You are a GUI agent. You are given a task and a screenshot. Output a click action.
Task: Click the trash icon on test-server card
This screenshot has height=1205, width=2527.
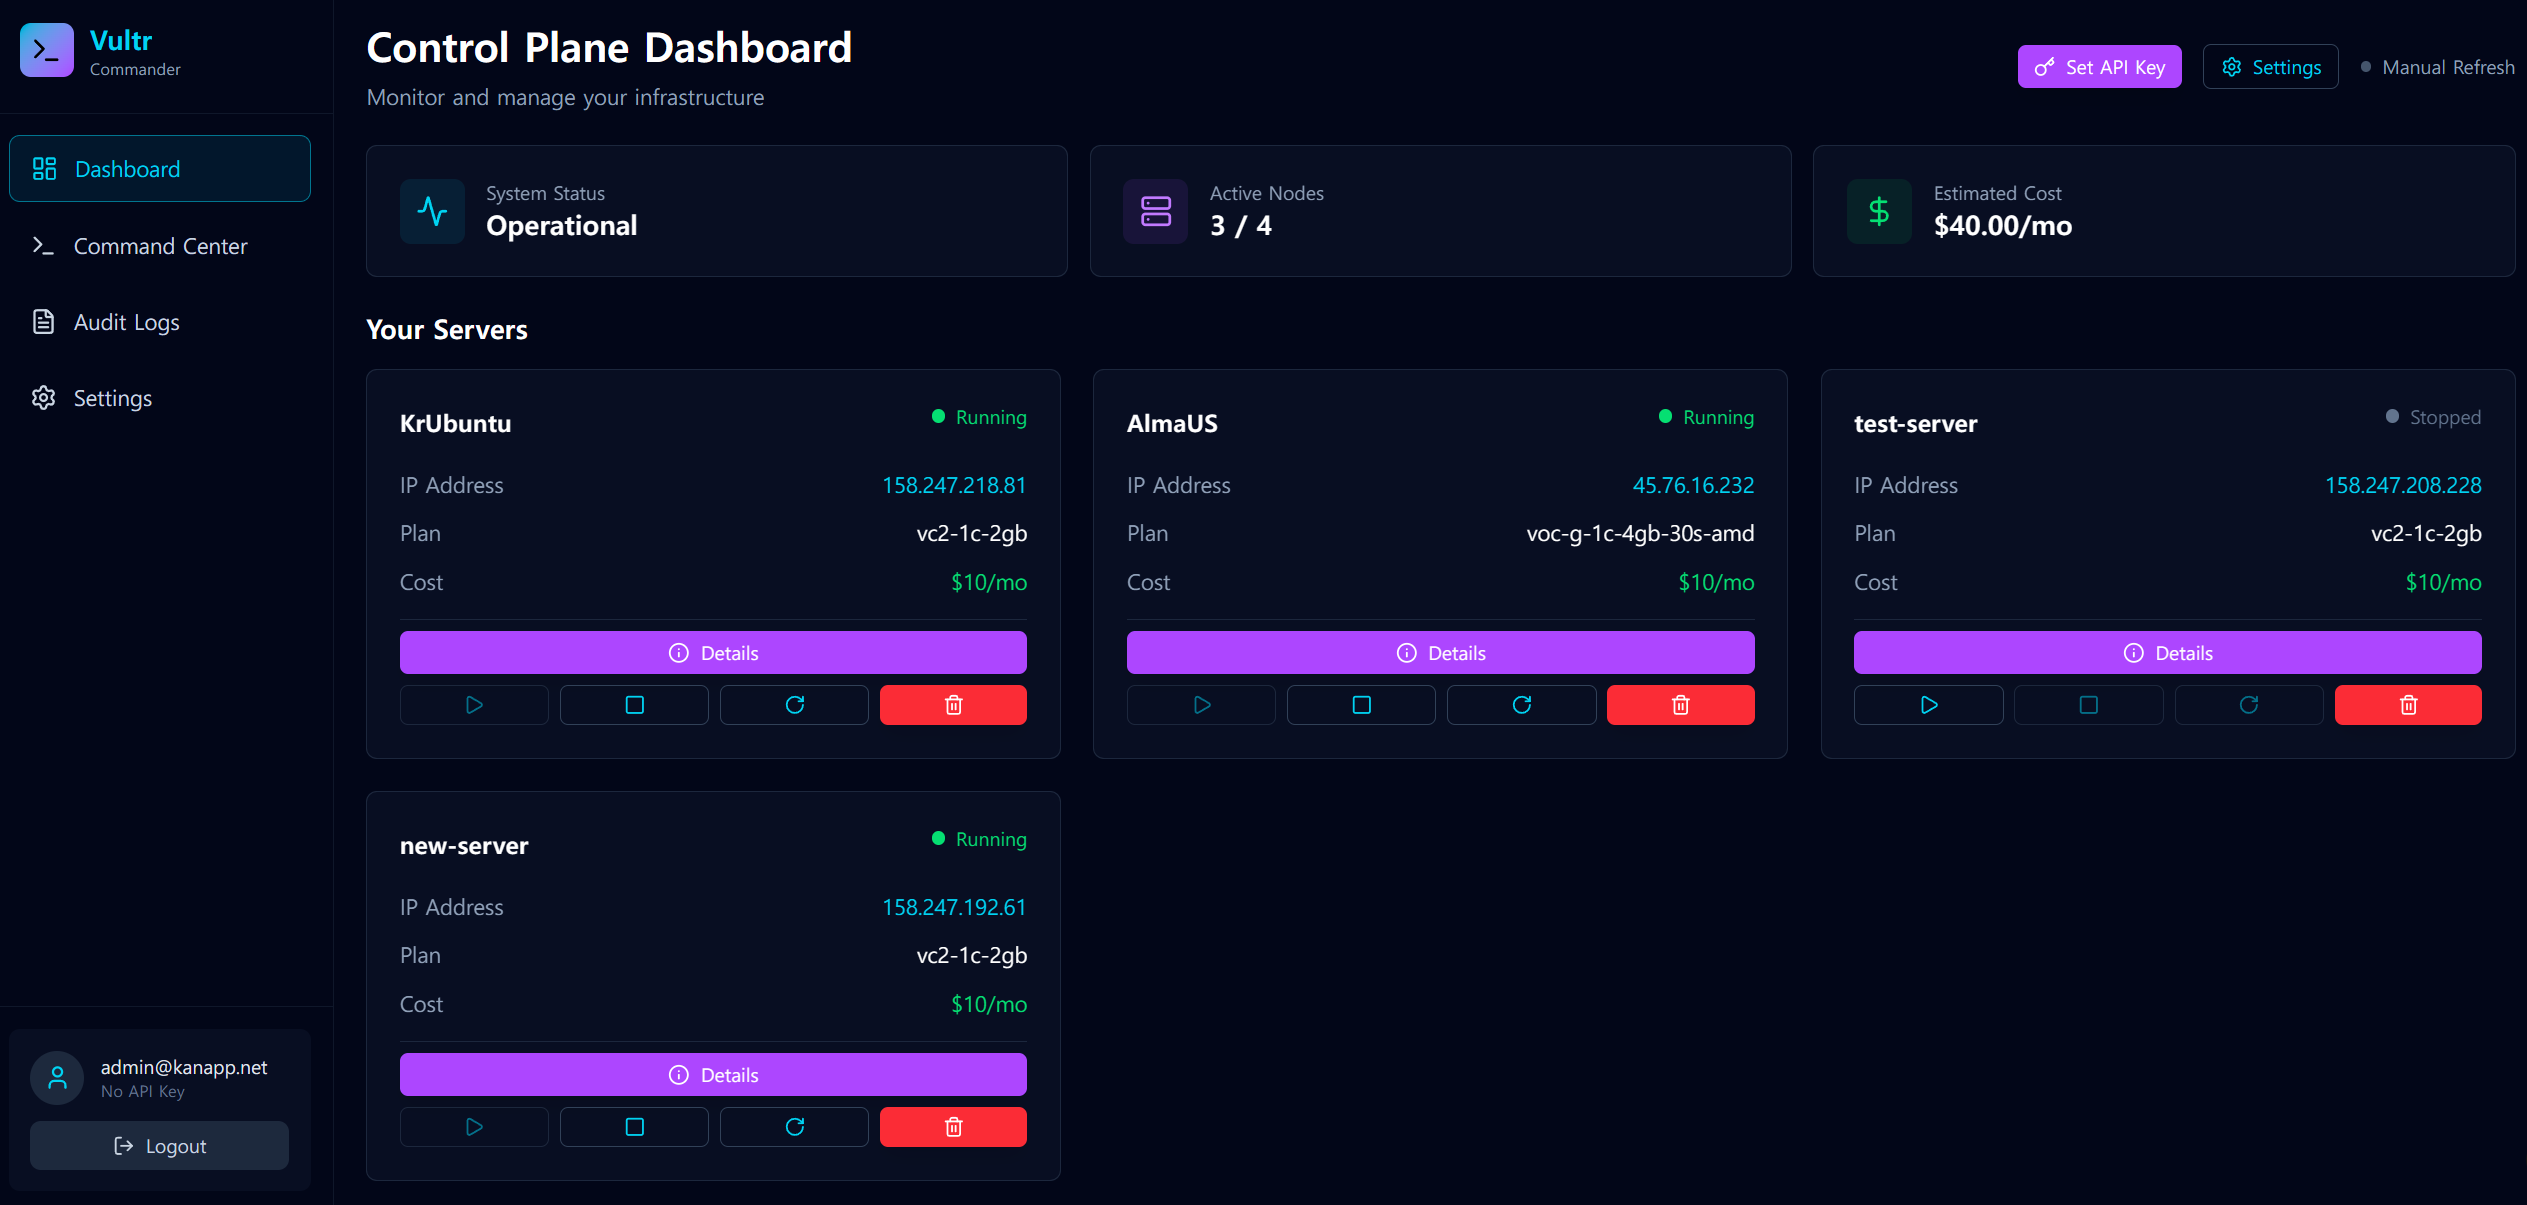click(2408, 705)
